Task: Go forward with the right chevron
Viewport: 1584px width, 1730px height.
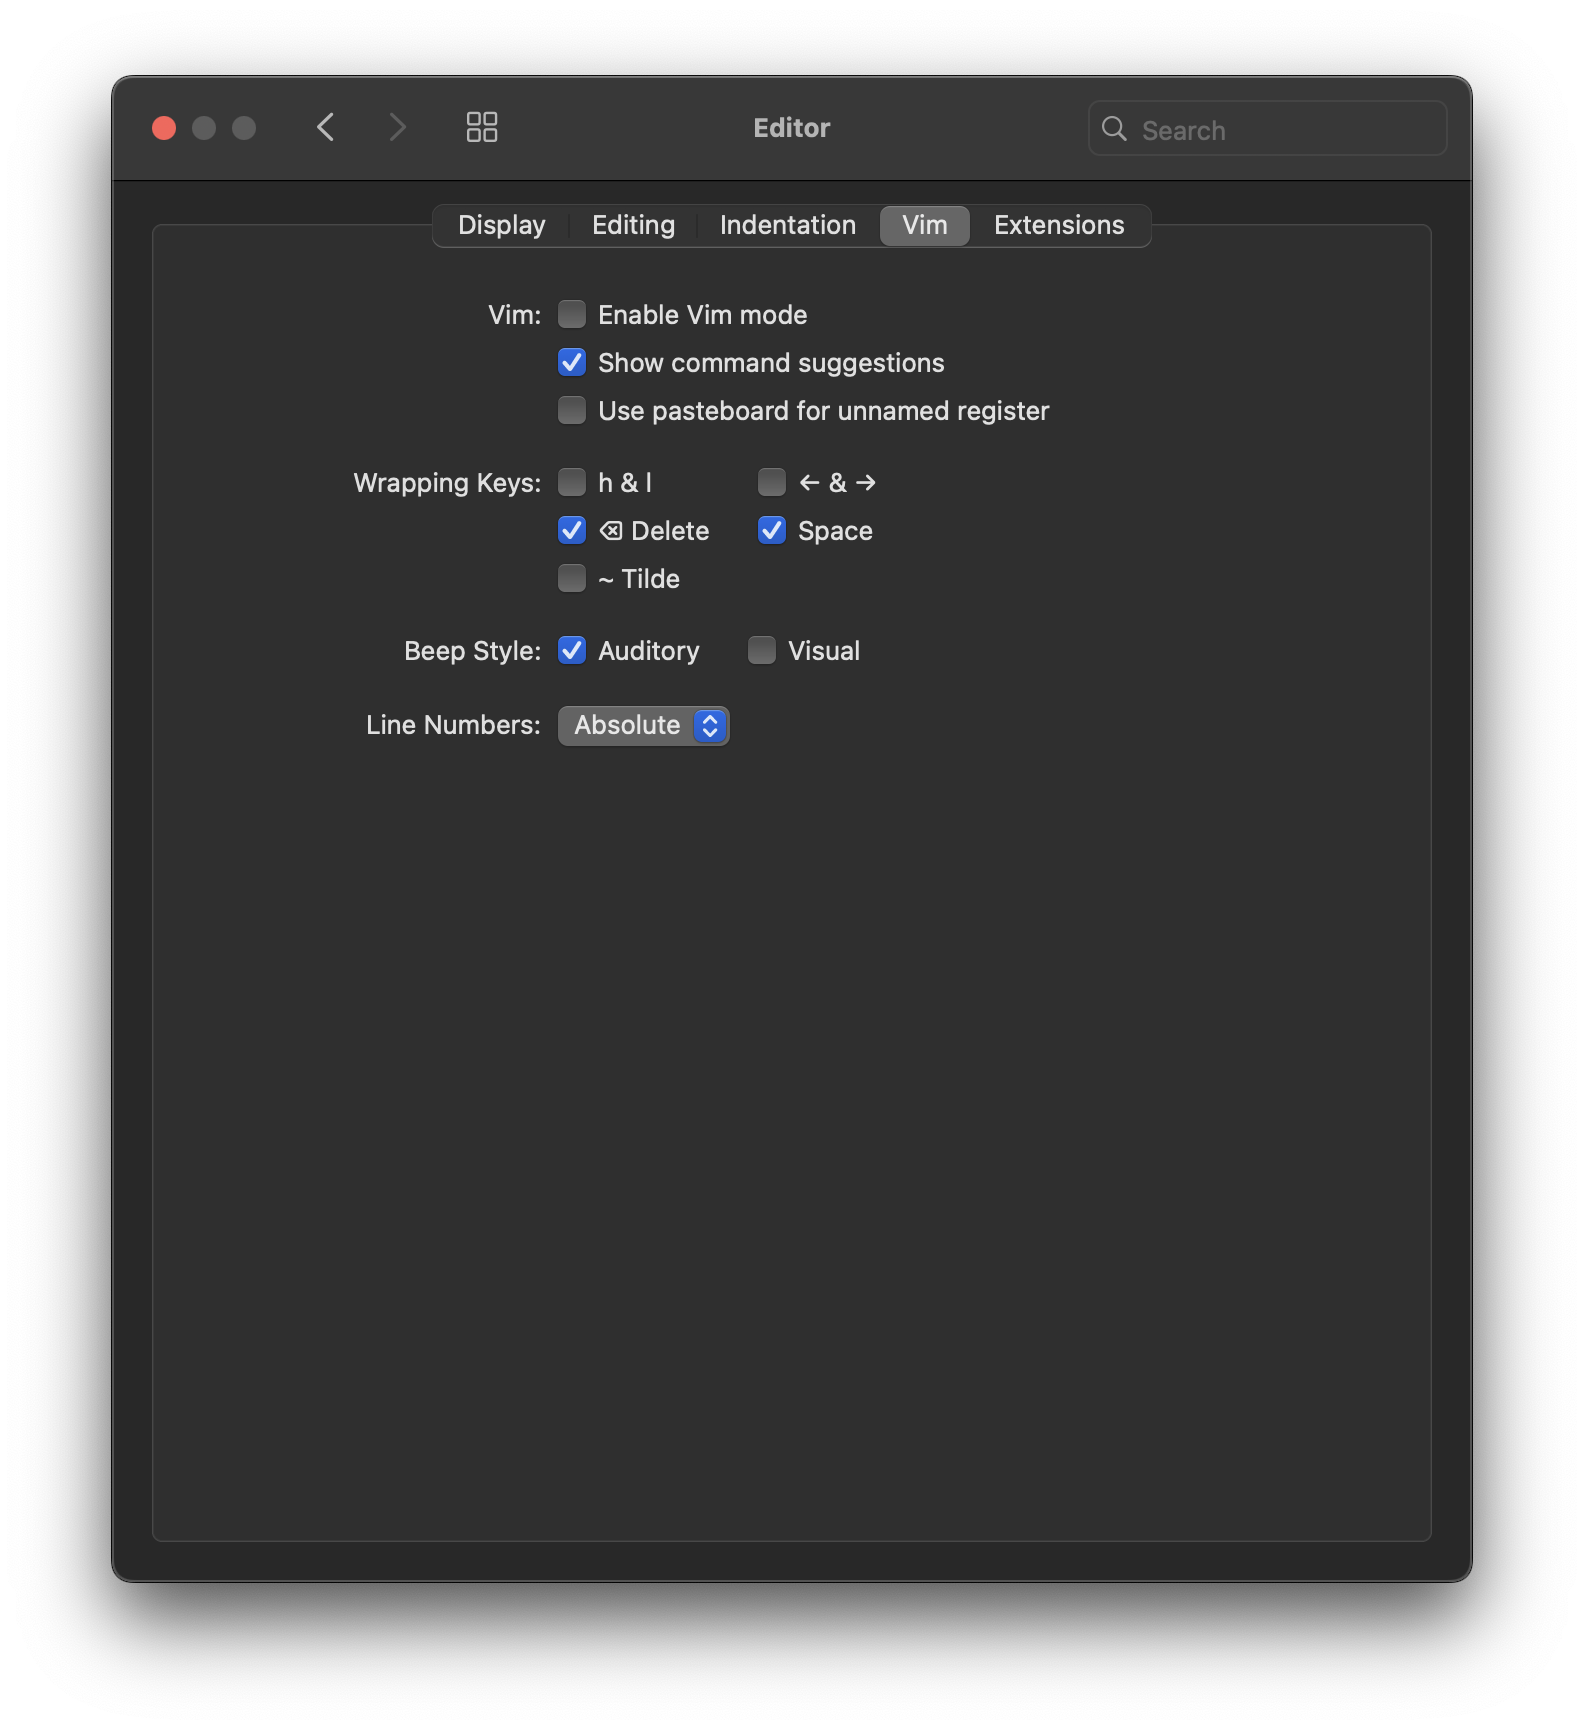Action: coord(398,127)
